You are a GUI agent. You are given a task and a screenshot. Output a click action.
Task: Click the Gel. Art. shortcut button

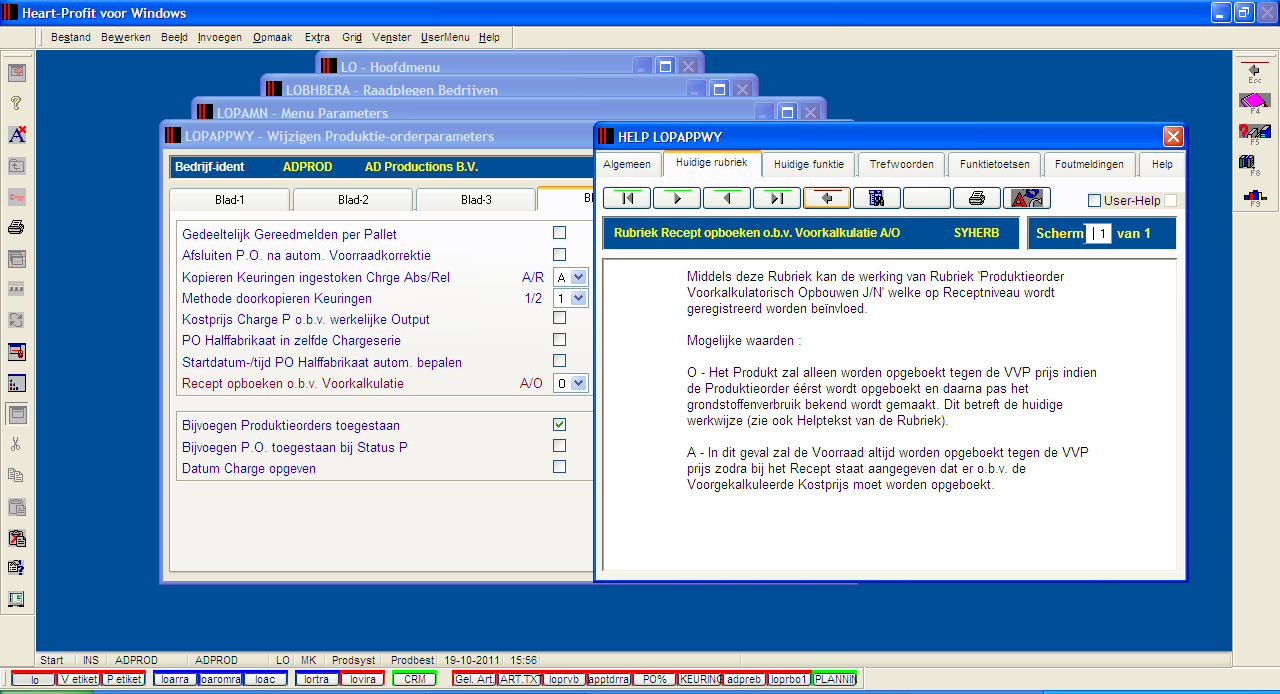click(x=474, y=679)
